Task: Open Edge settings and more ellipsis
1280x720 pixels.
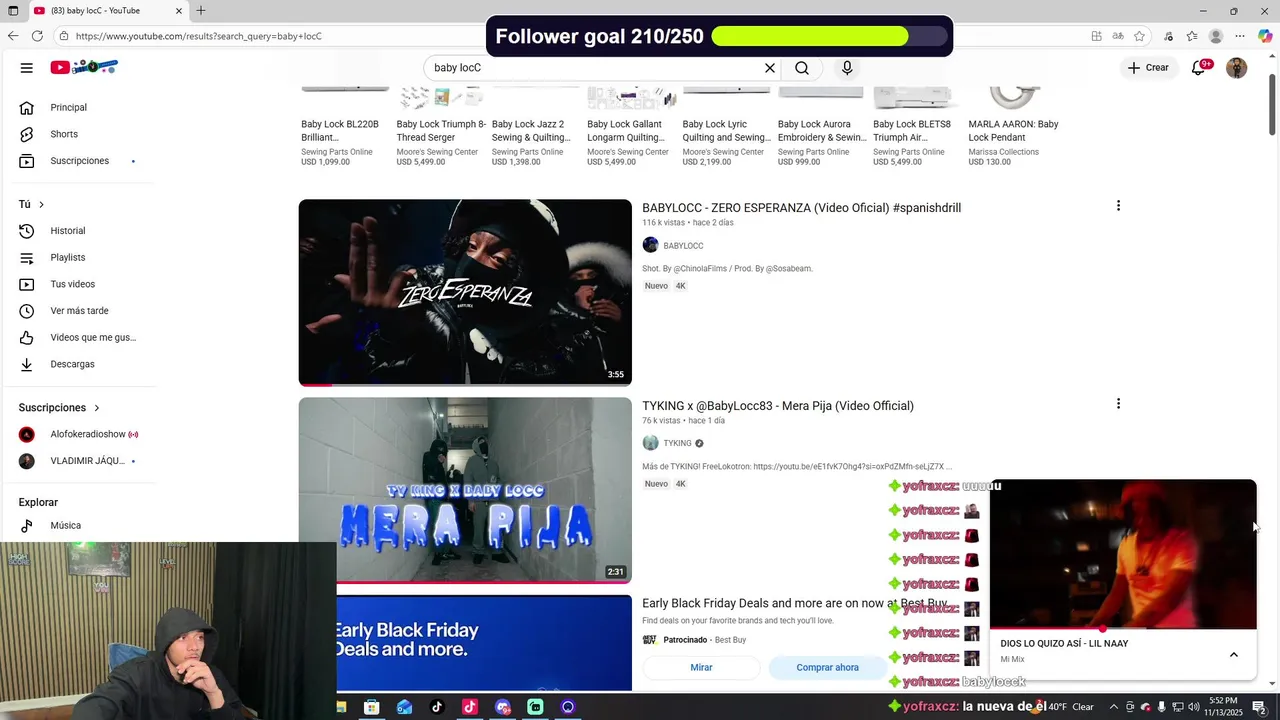Action: tap(1240, 36)
